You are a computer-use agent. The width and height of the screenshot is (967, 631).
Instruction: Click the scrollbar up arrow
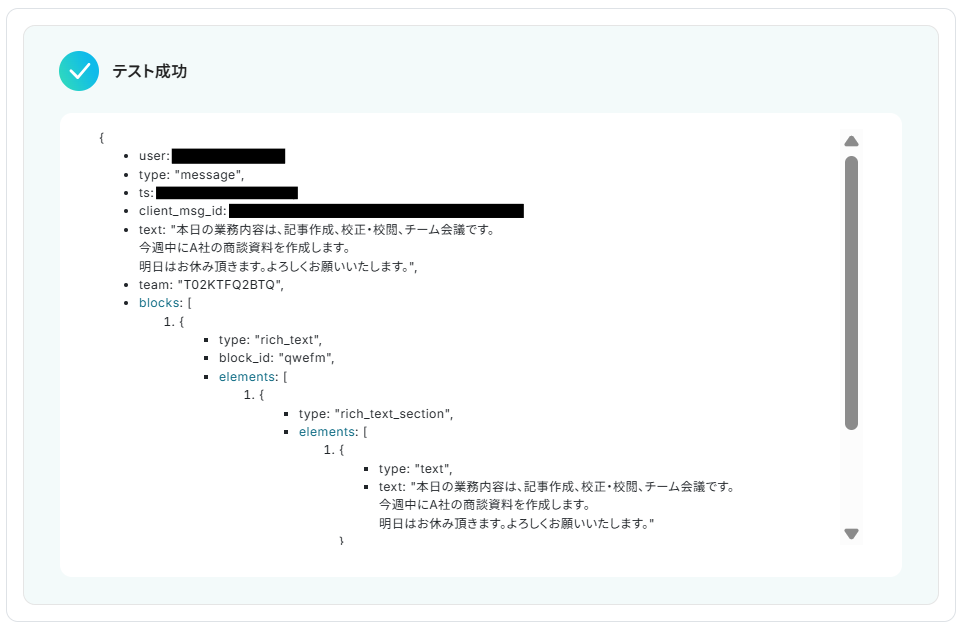tap(851, 141)
